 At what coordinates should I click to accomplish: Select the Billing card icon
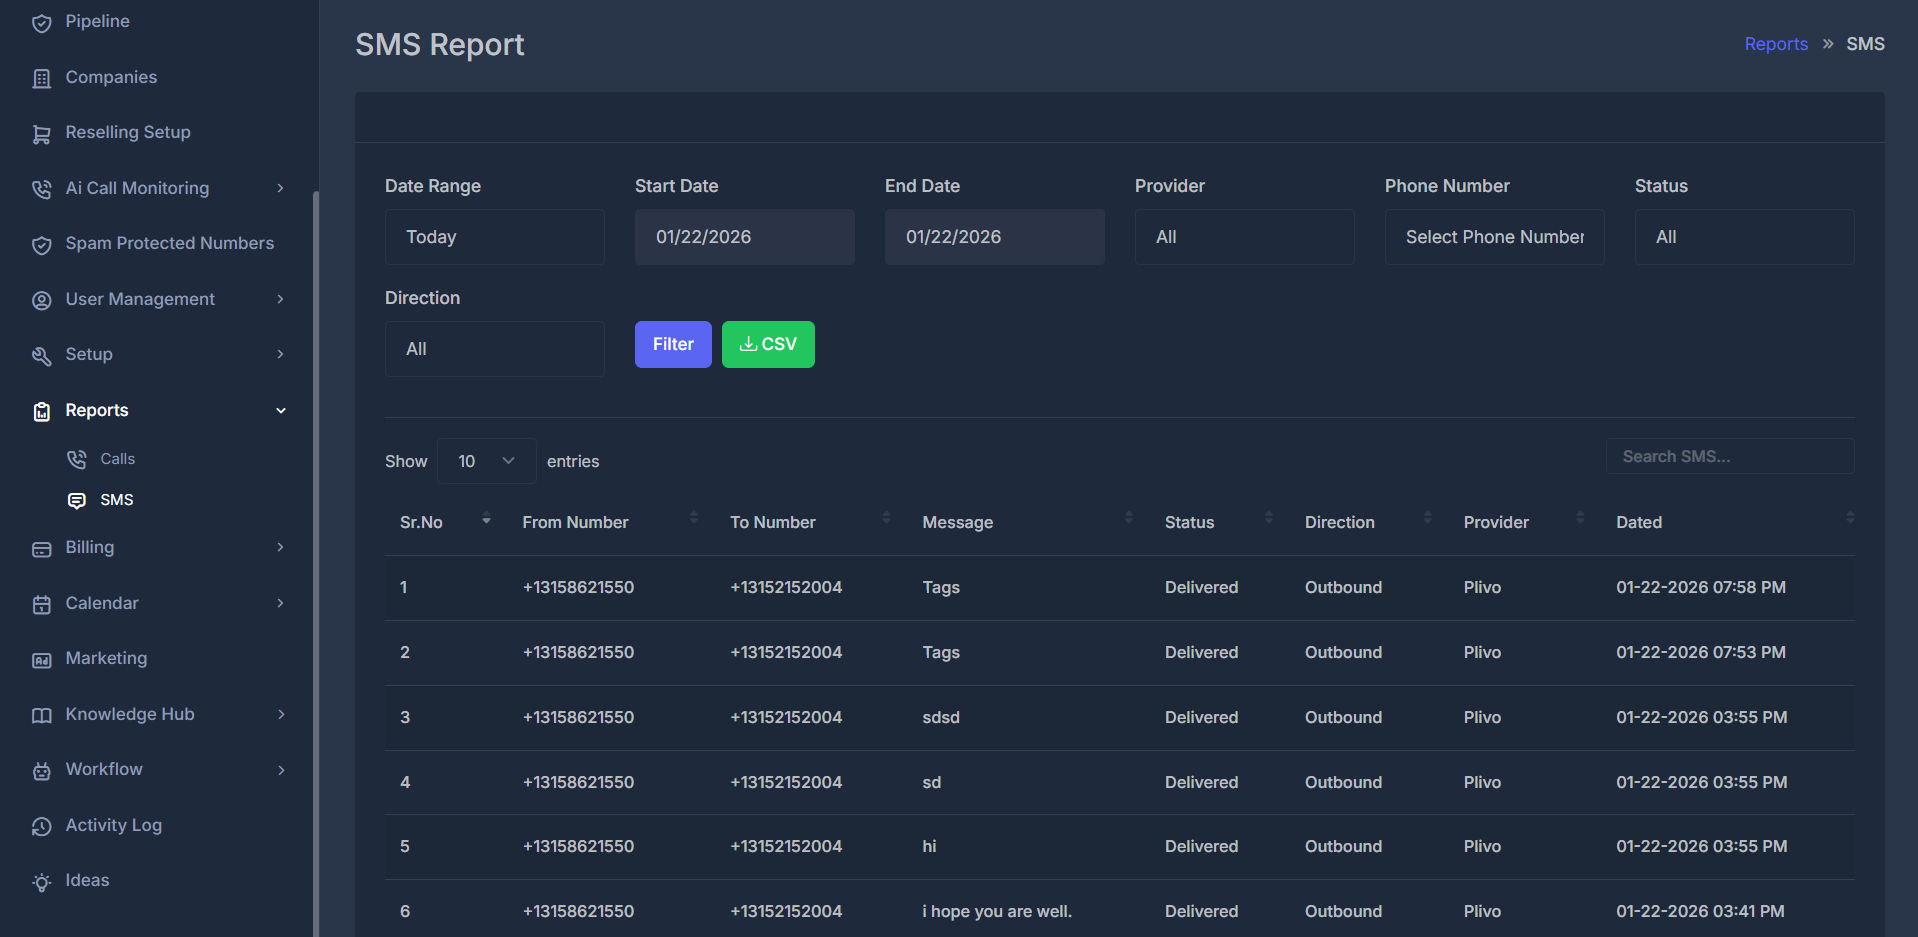pos(41,548)
